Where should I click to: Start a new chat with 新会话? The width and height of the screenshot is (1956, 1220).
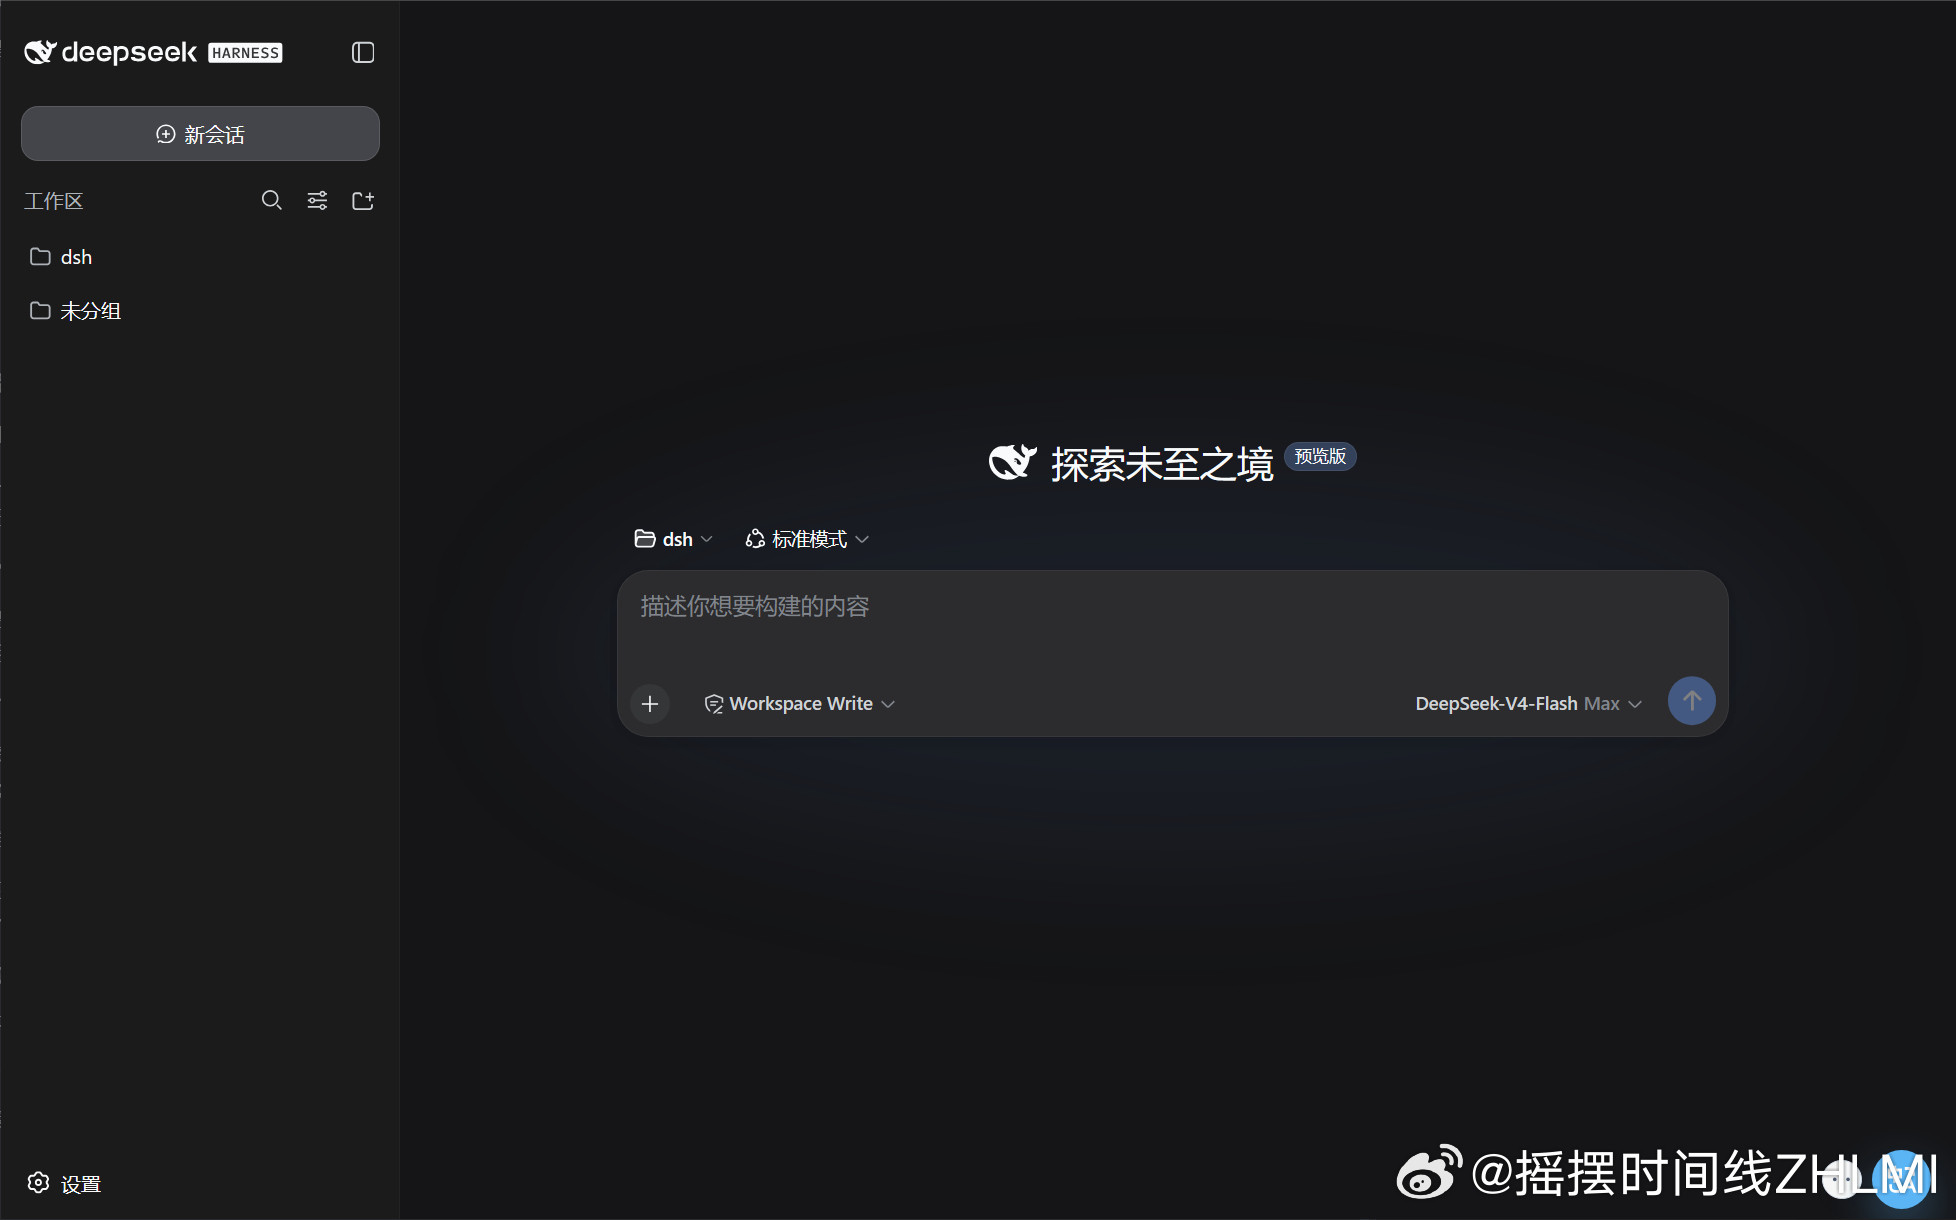[200, 134]
